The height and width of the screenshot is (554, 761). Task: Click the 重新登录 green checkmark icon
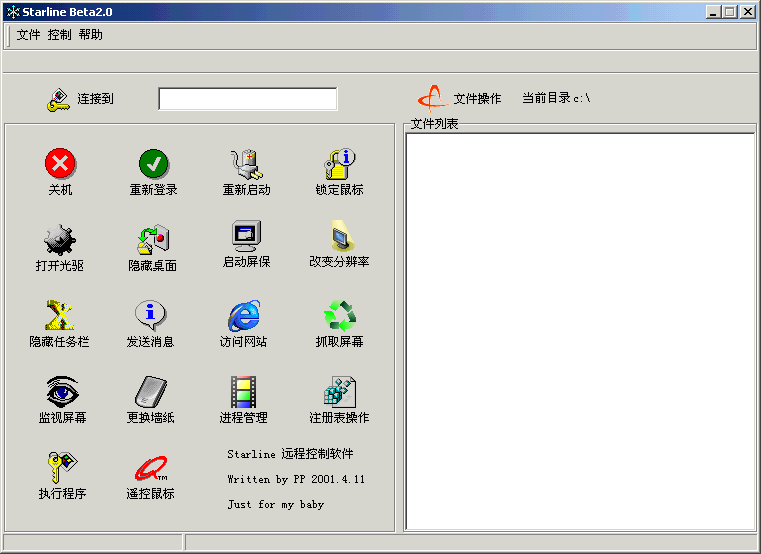click(153, 163)
